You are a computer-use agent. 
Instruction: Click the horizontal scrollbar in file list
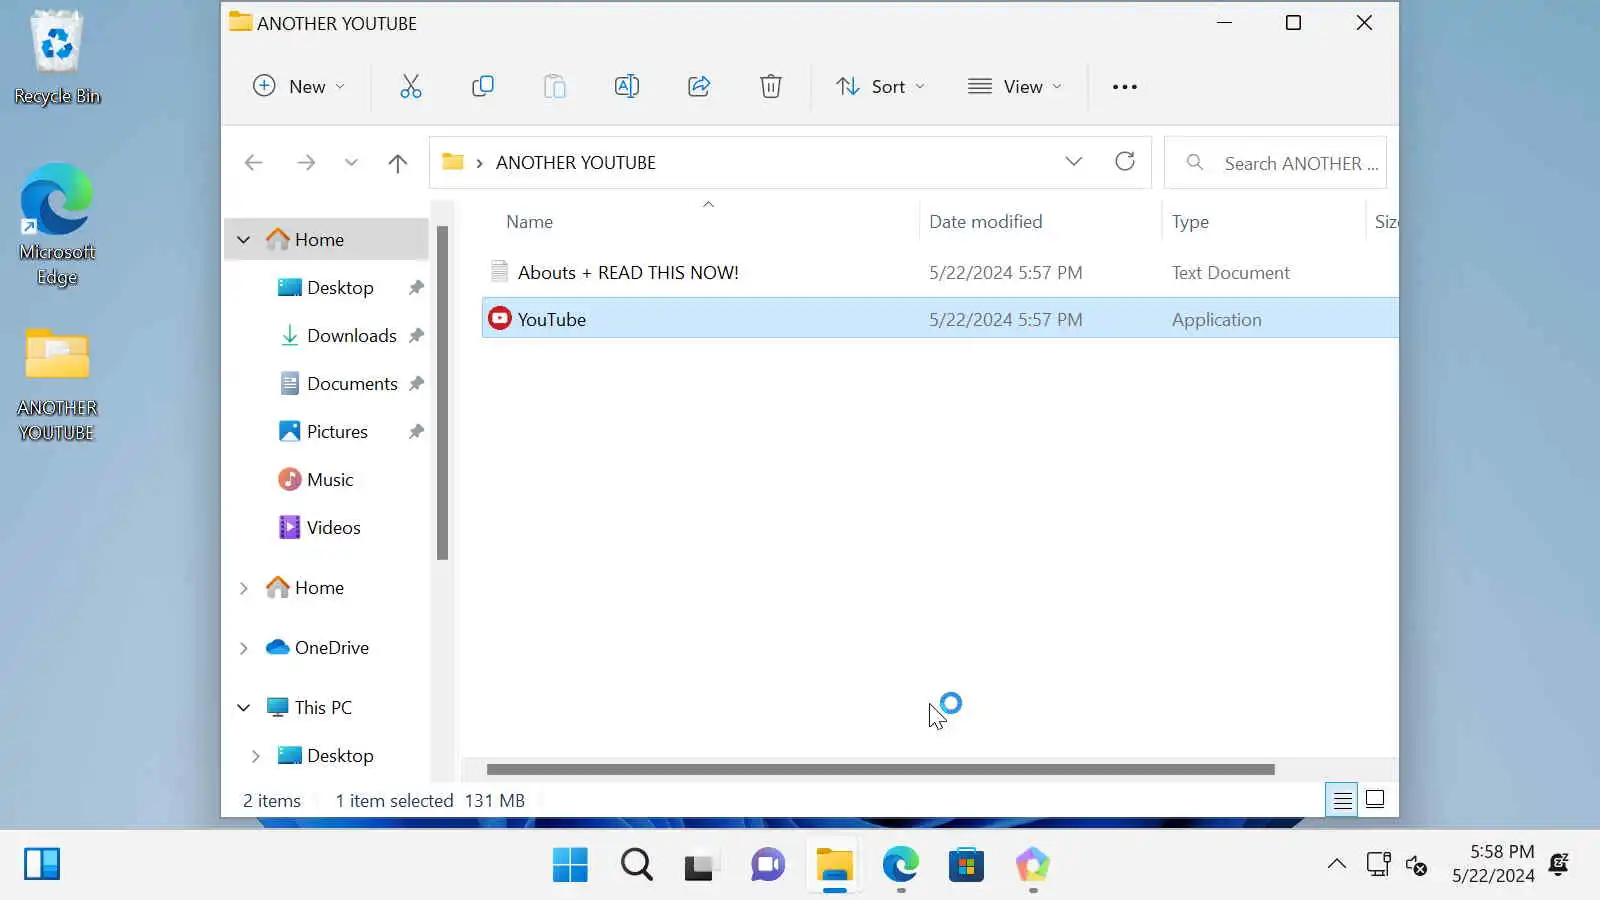tap(880, 769)
